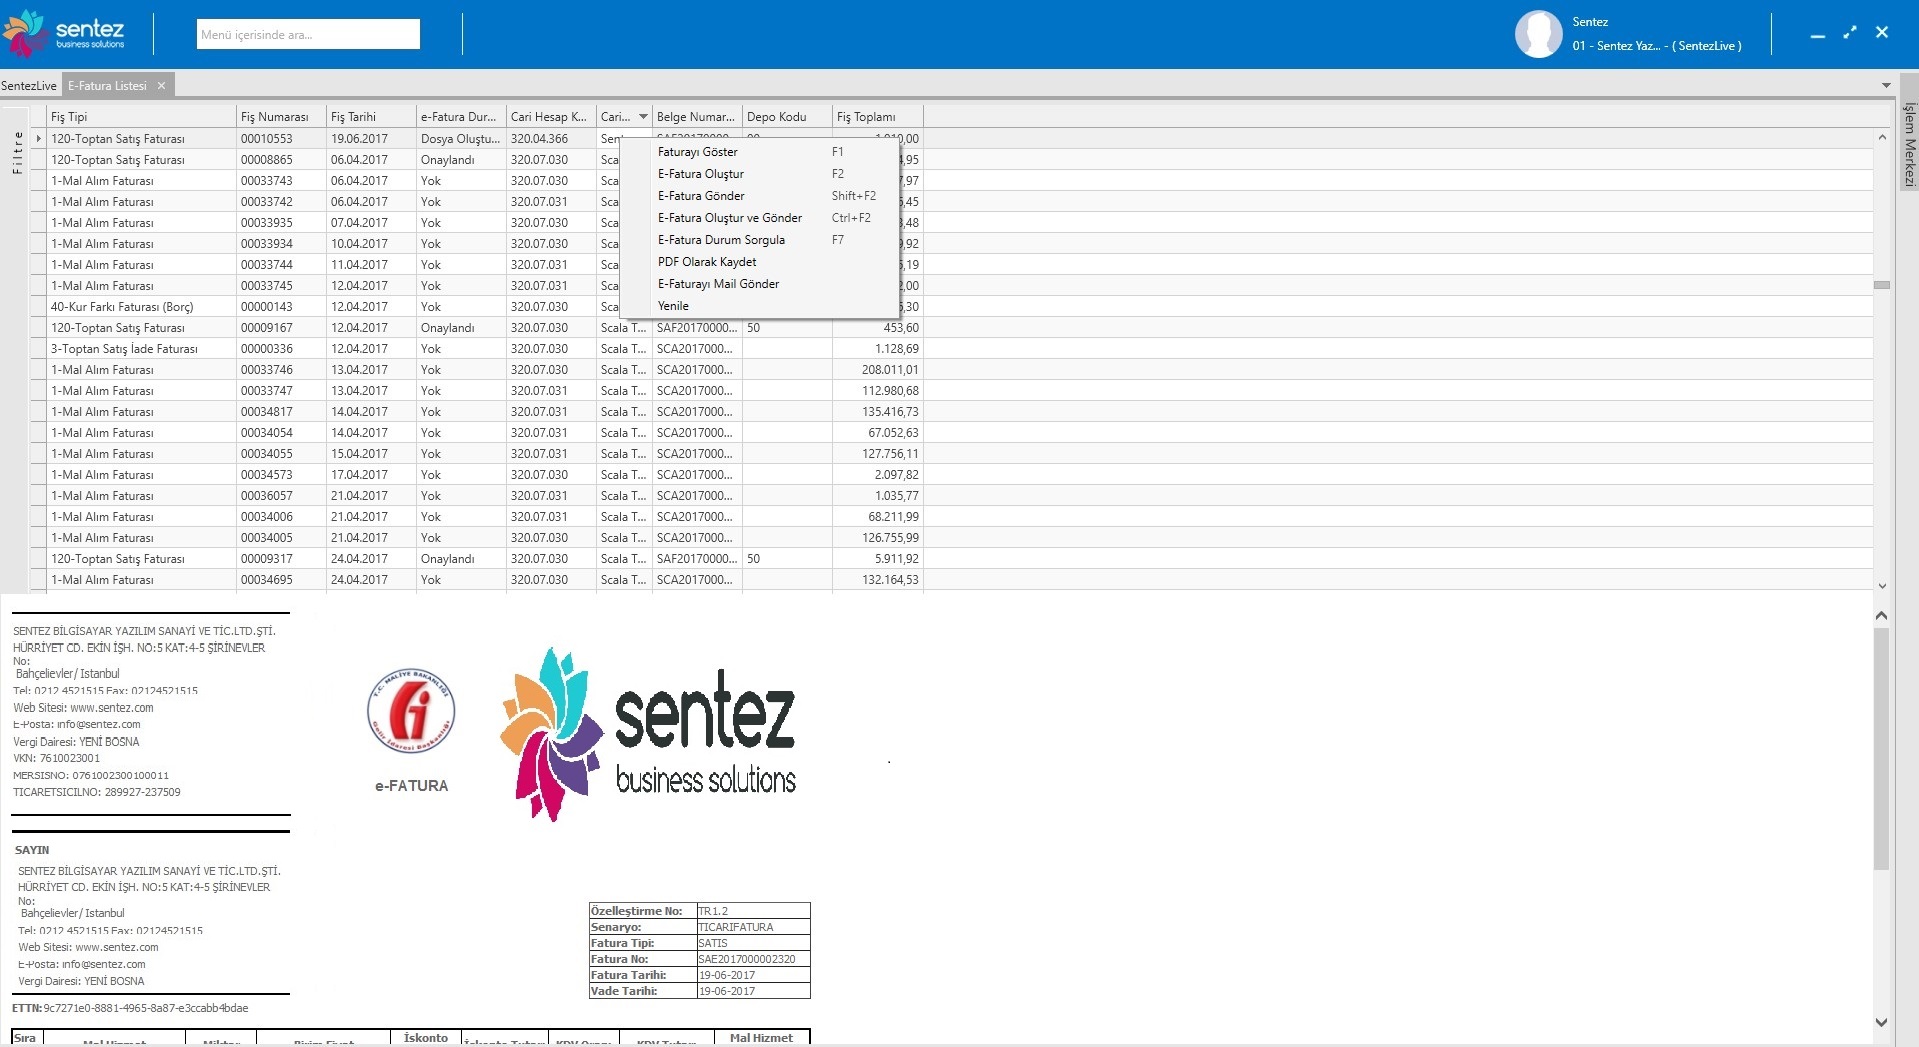Click the invoice preview scrollbar thumb
The width and height of the screenshot is (1919, 1047).
point(1881,749)
